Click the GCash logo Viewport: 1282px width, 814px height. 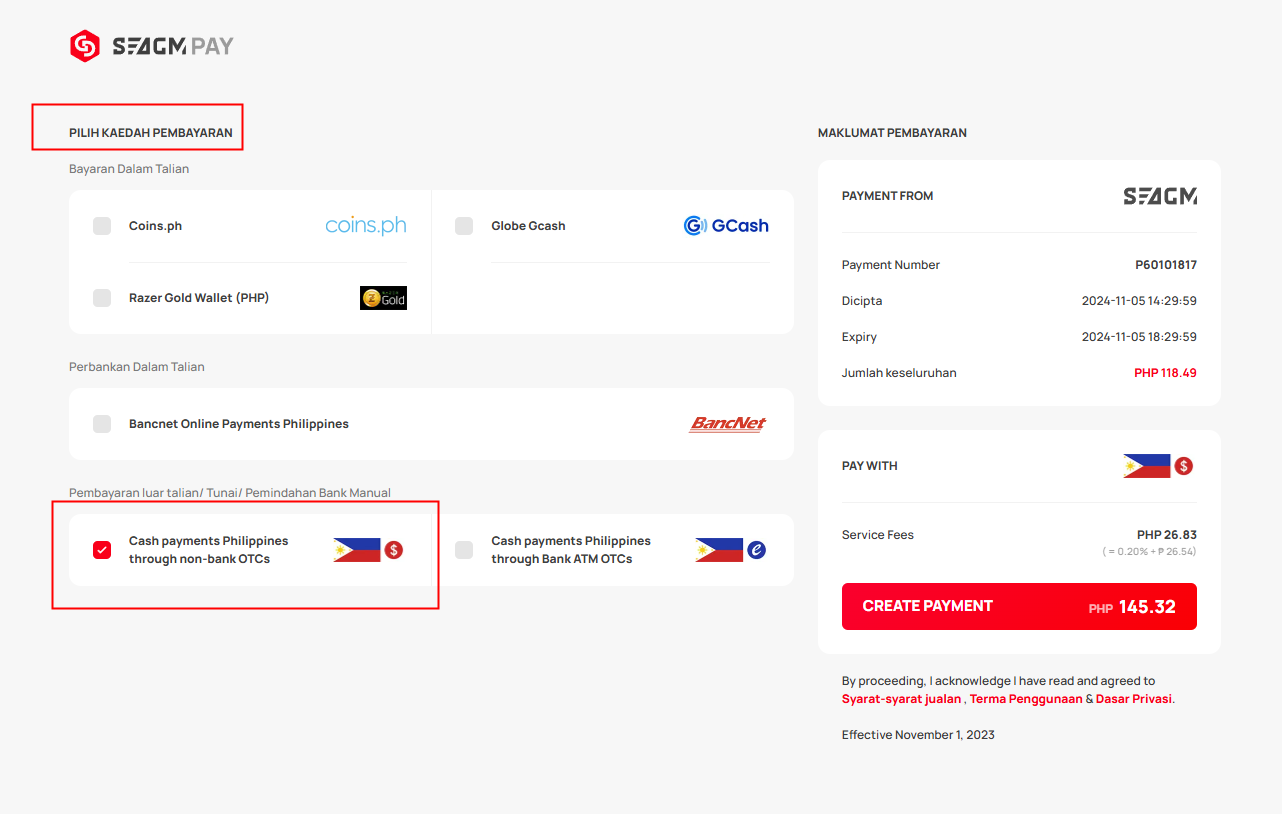click(726, 226)
